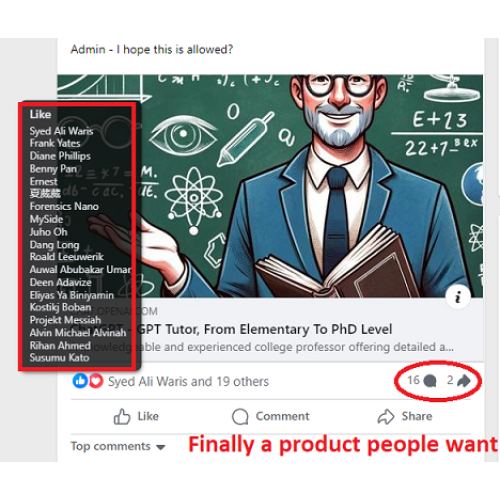The height and width of the screenshot is (500, 500).
Task: Click Susumu Kato in the likers list
Action: tap(59, 358)
